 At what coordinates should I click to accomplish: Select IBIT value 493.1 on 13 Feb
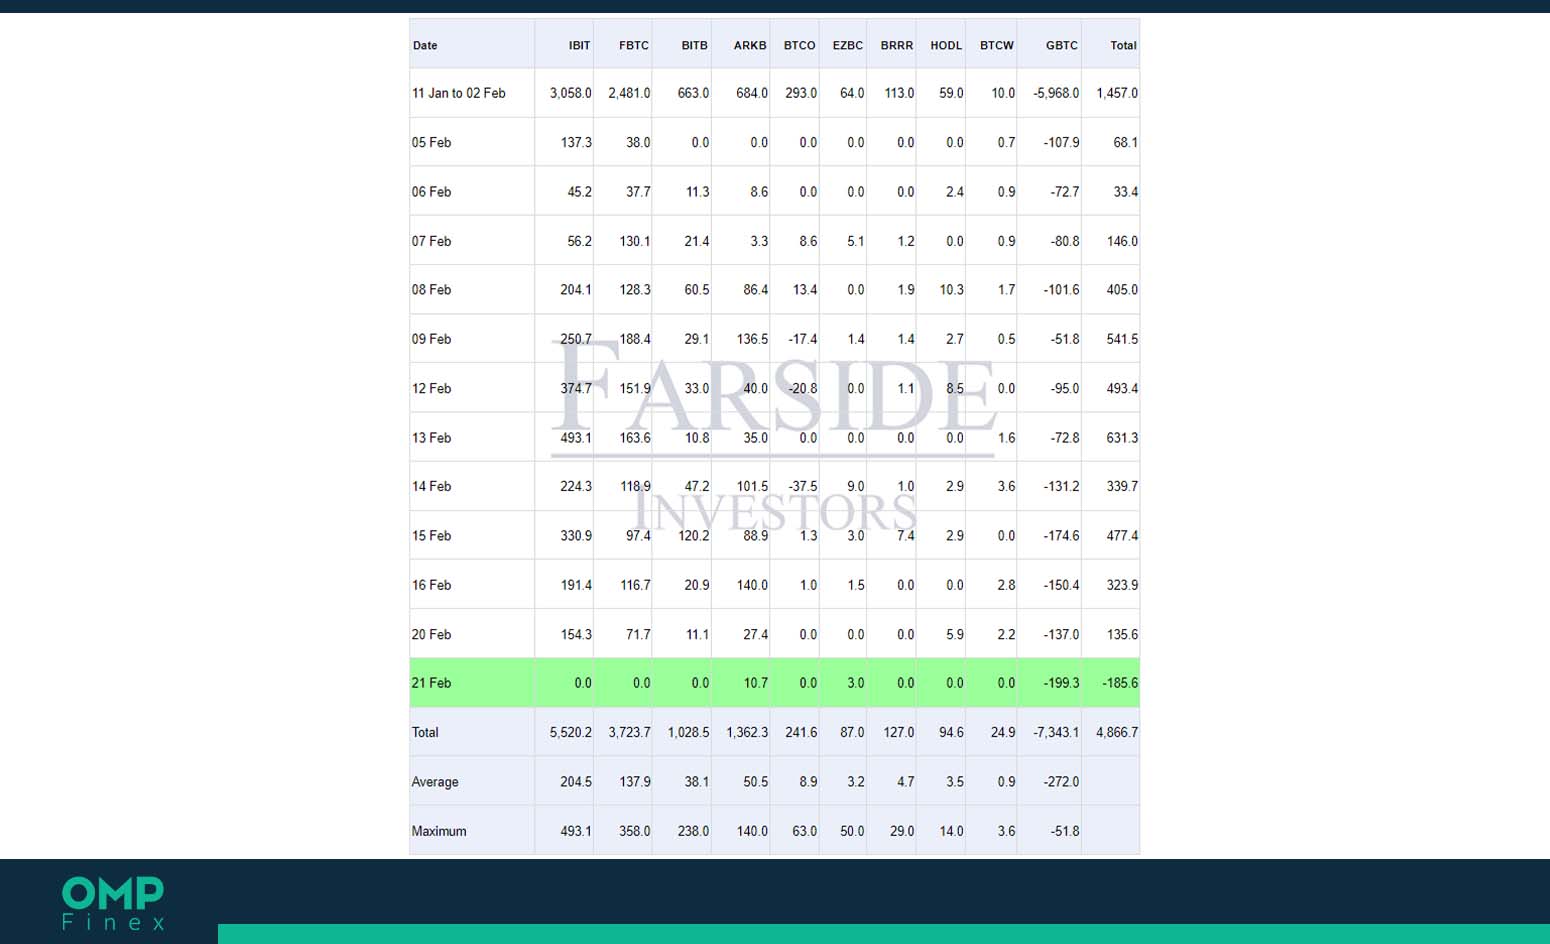[576, 437]
